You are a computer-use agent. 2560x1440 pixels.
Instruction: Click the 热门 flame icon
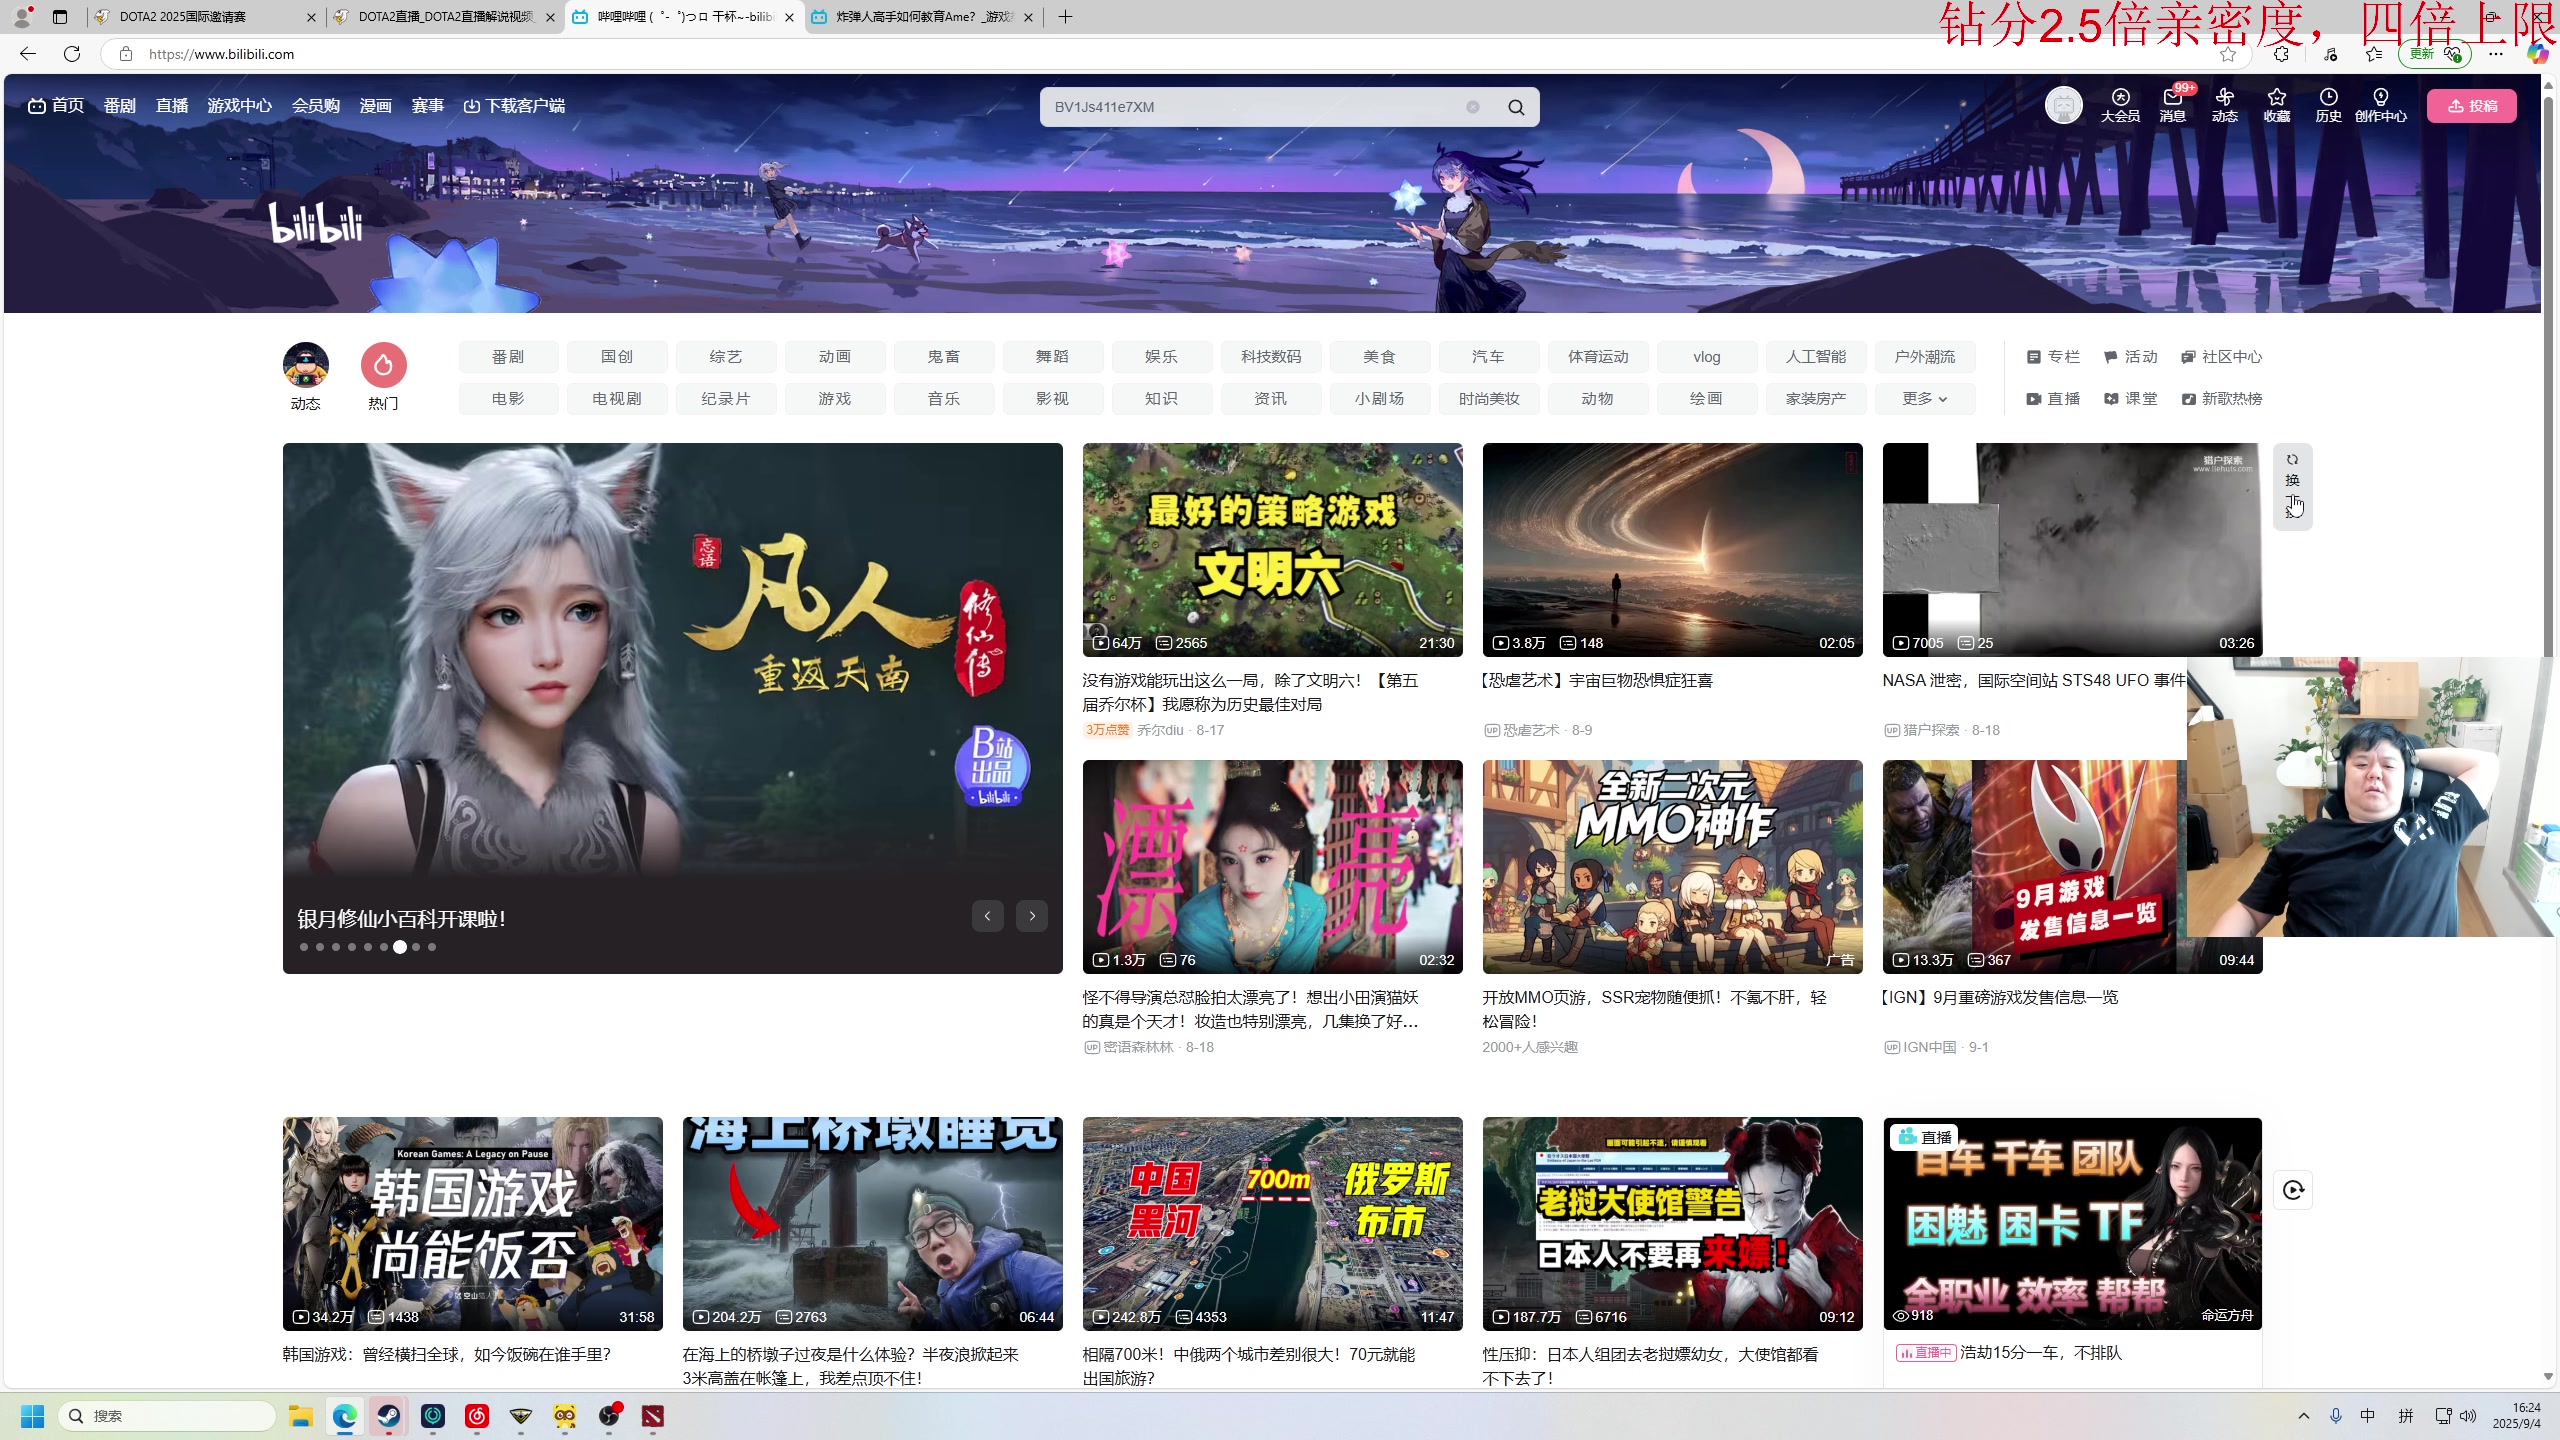pyautogui.click(x=383, y=366)
